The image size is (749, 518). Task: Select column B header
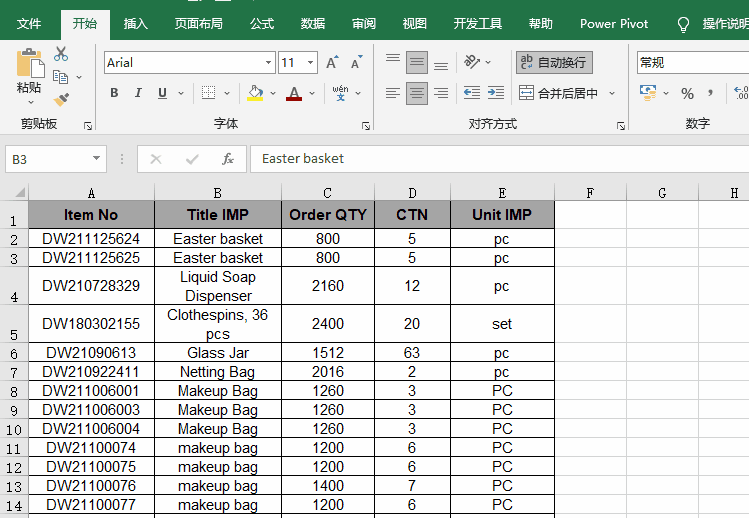tap(218, 193)
